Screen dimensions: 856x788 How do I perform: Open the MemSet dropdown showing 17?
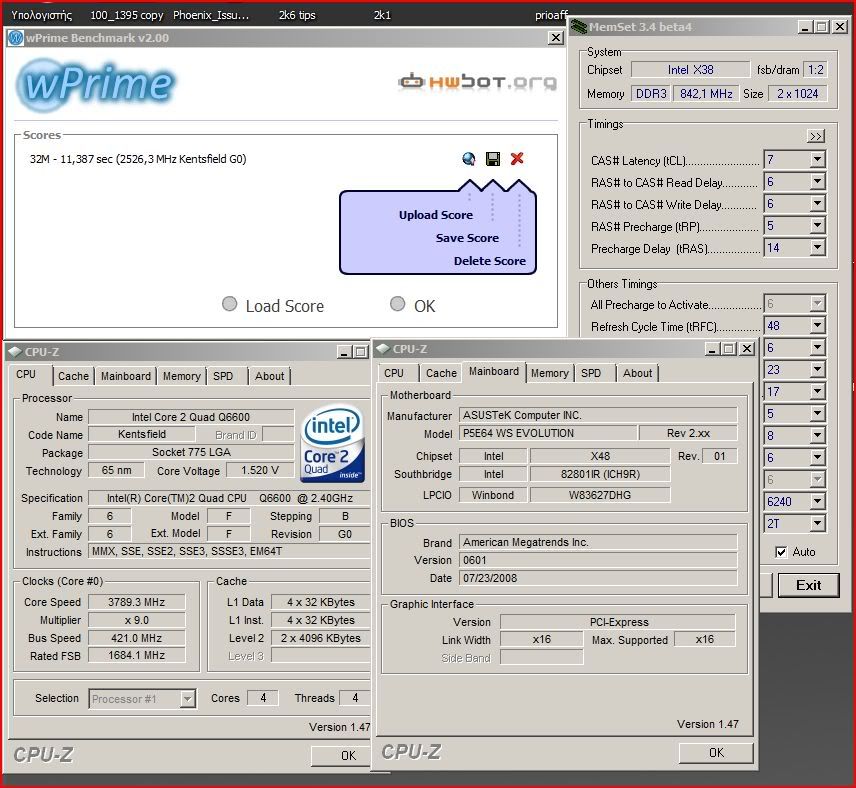point(817,392)
